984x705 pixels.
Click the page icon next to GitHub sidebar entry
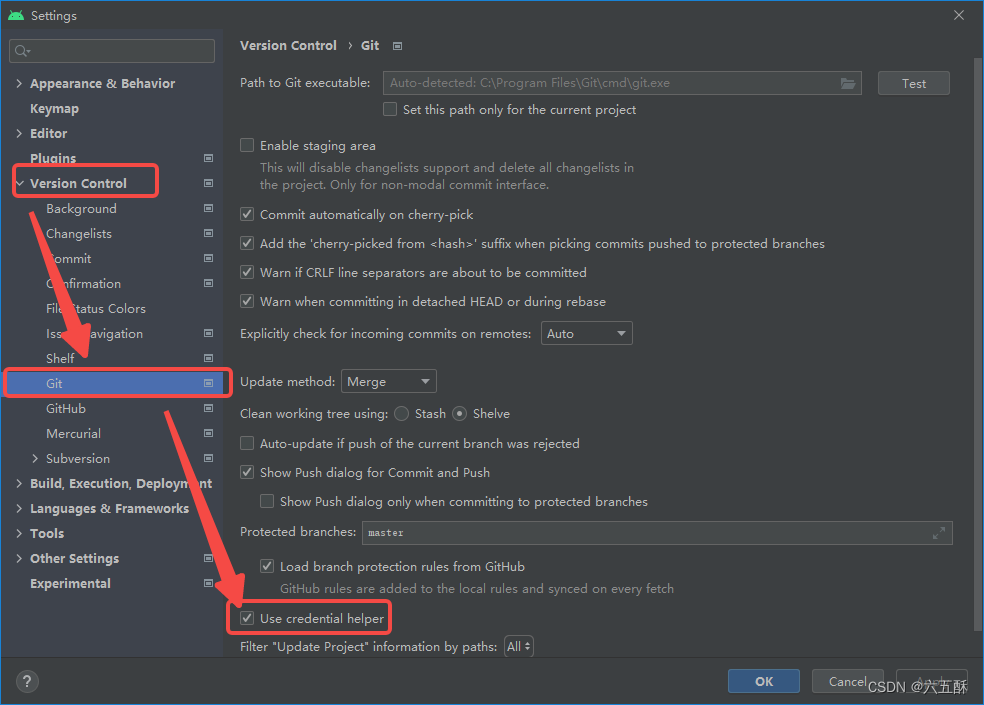tap(208, 408)
